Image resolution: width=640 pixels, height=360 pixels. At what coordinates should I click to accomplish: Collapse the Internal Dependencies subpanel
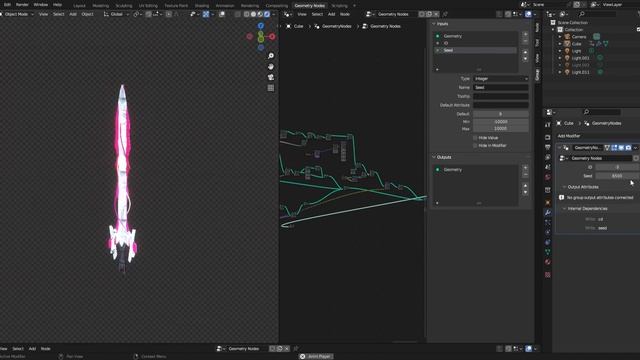564,209
